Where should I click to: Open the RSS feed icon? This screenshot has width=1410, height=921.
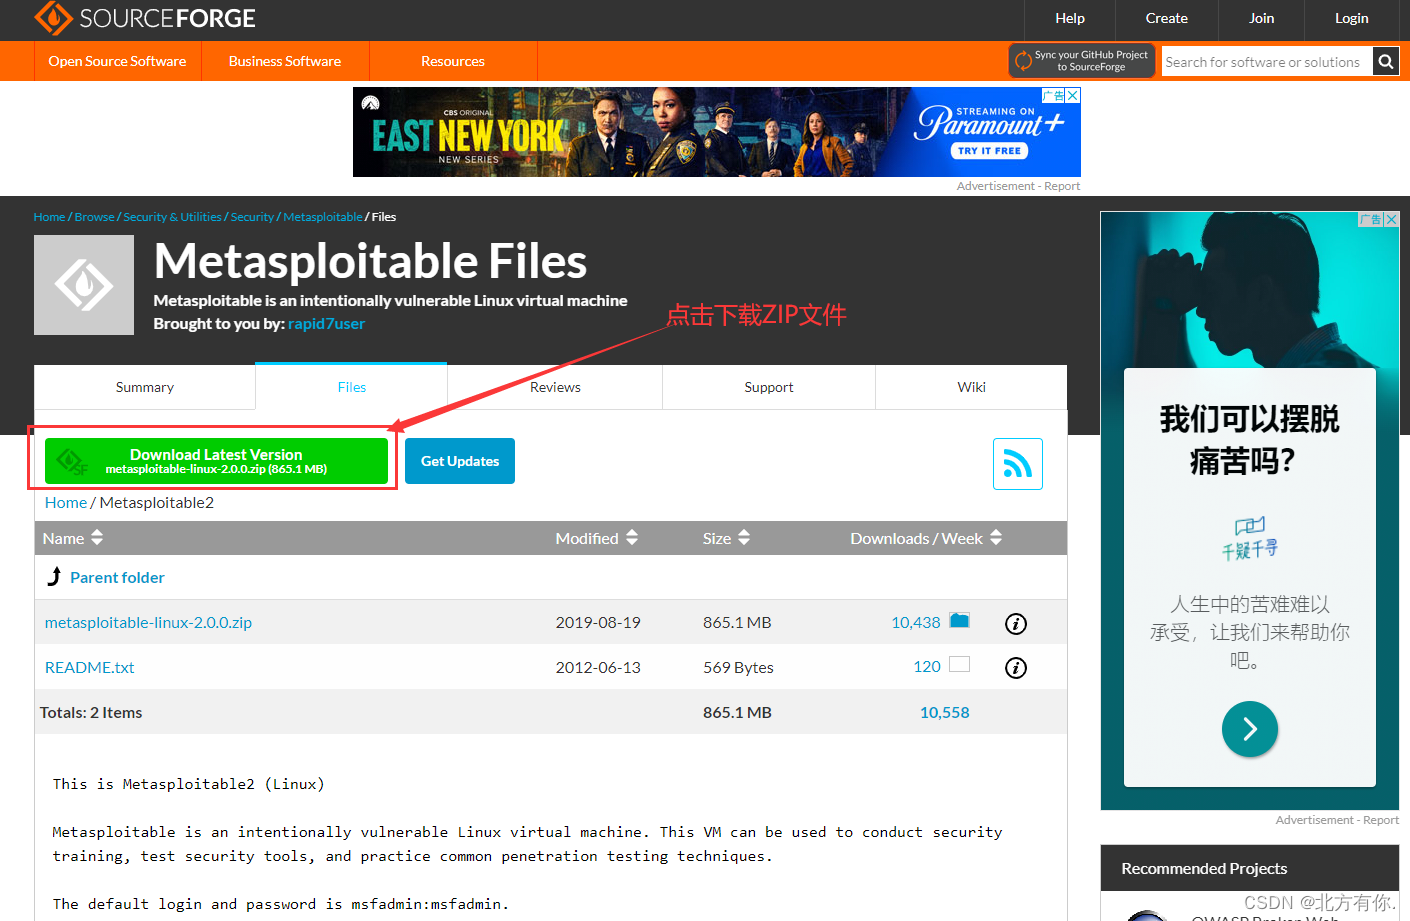[x=1018, y=464]
